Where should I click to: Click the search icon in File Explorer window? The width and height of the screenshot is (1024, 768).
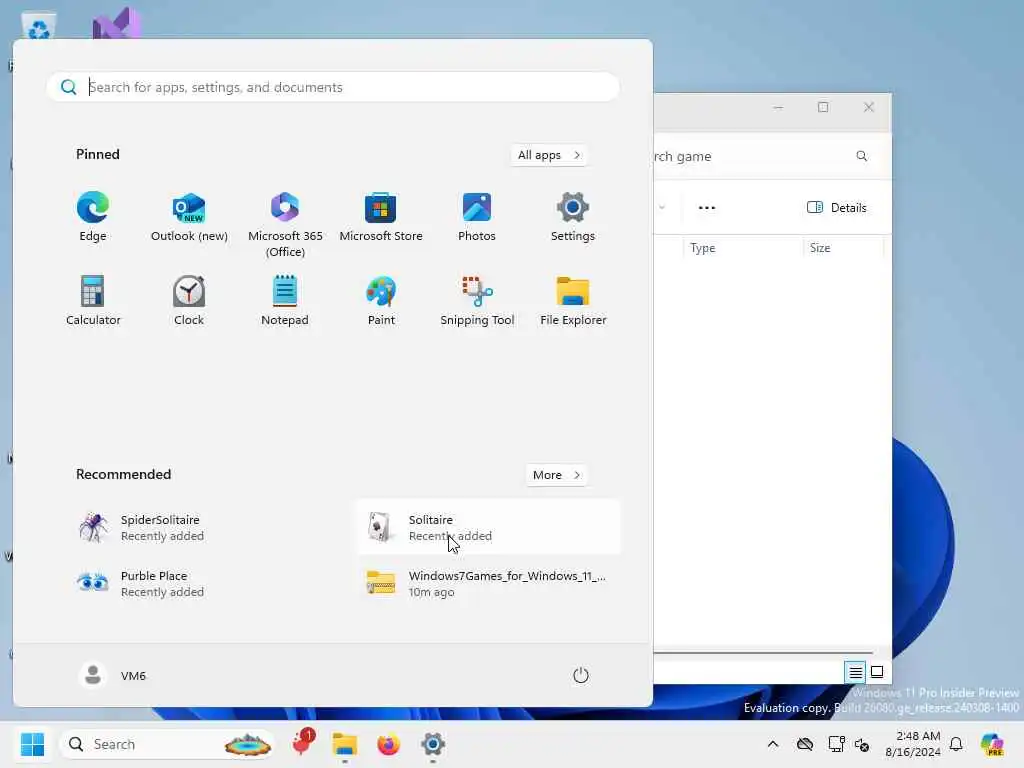(x=861, y=155)
